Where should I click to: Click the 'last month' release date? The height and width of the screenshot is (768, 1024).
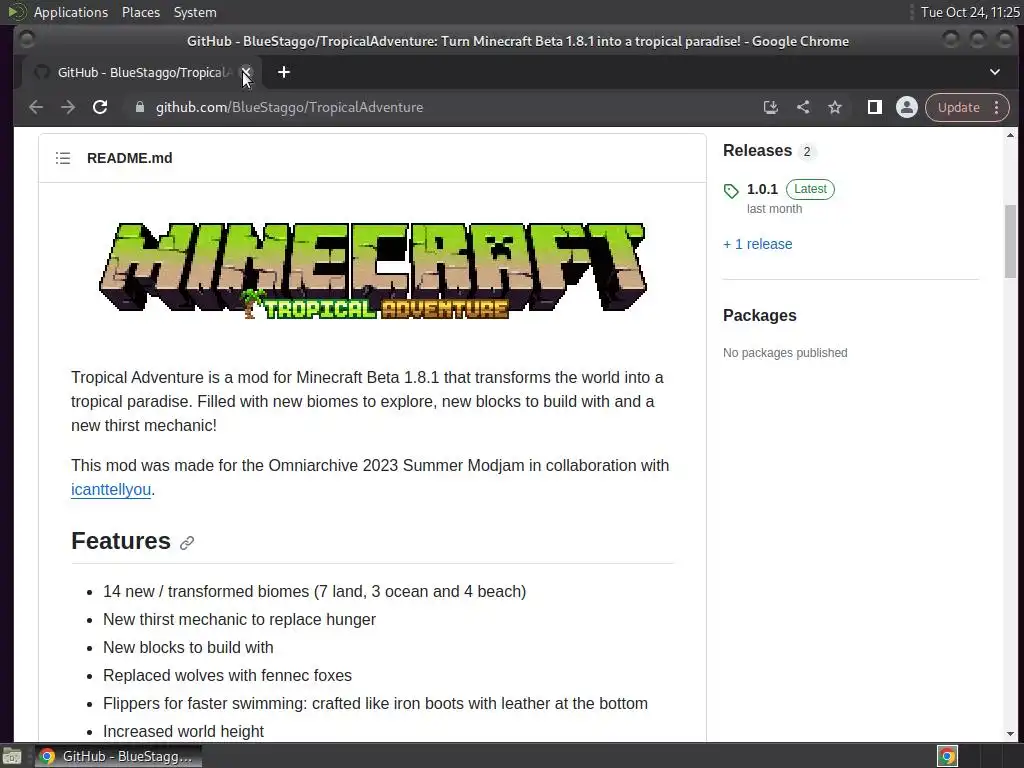(775, 209)
